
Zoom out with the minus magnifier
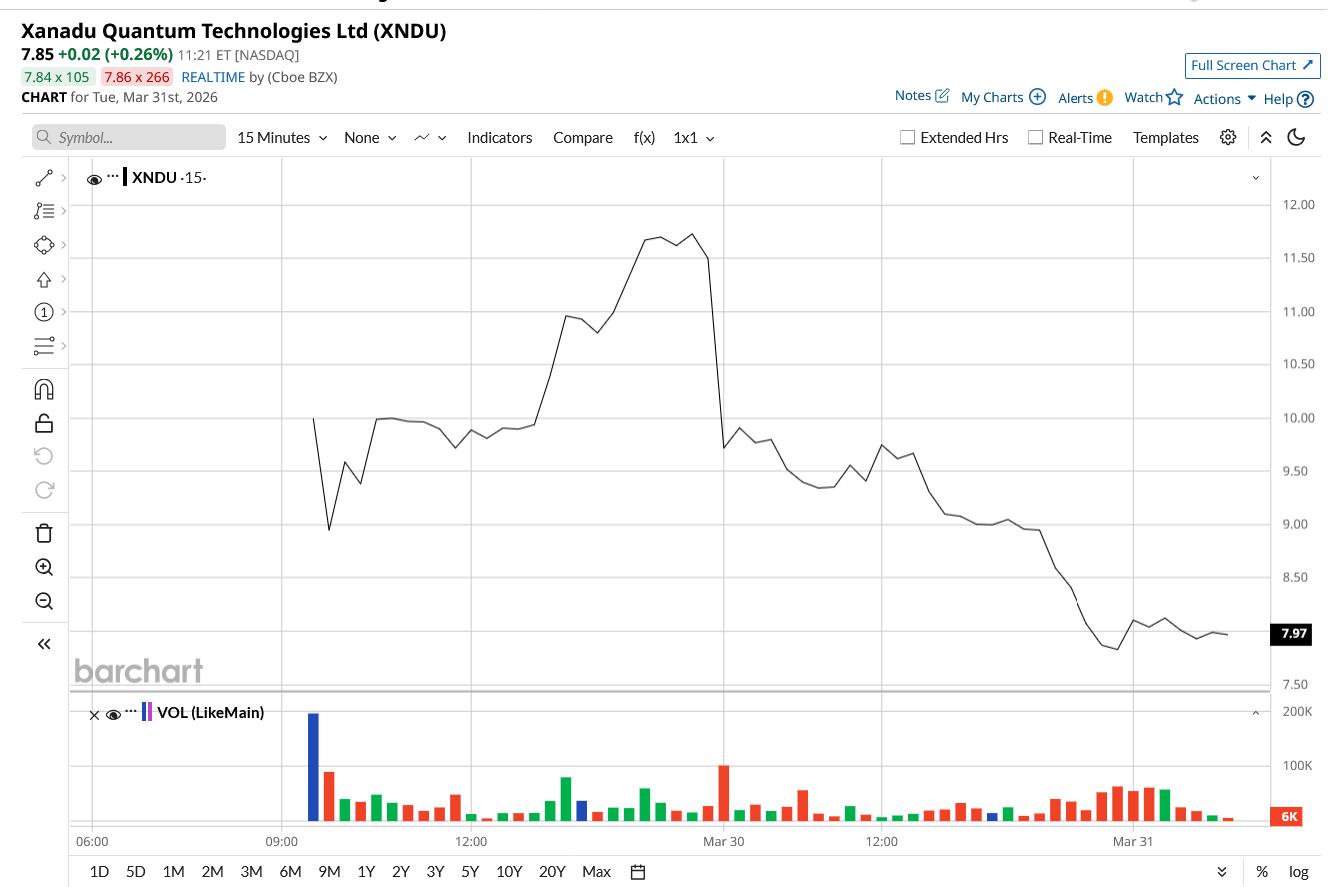[44, 601]
